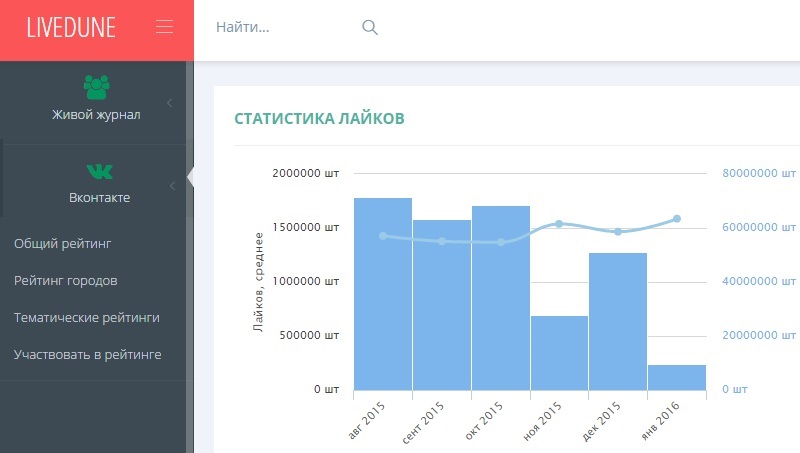This screenshot has height=453, width=800.
Task: Click the 1000000 шт left axis label
Action: coord(306,282)
